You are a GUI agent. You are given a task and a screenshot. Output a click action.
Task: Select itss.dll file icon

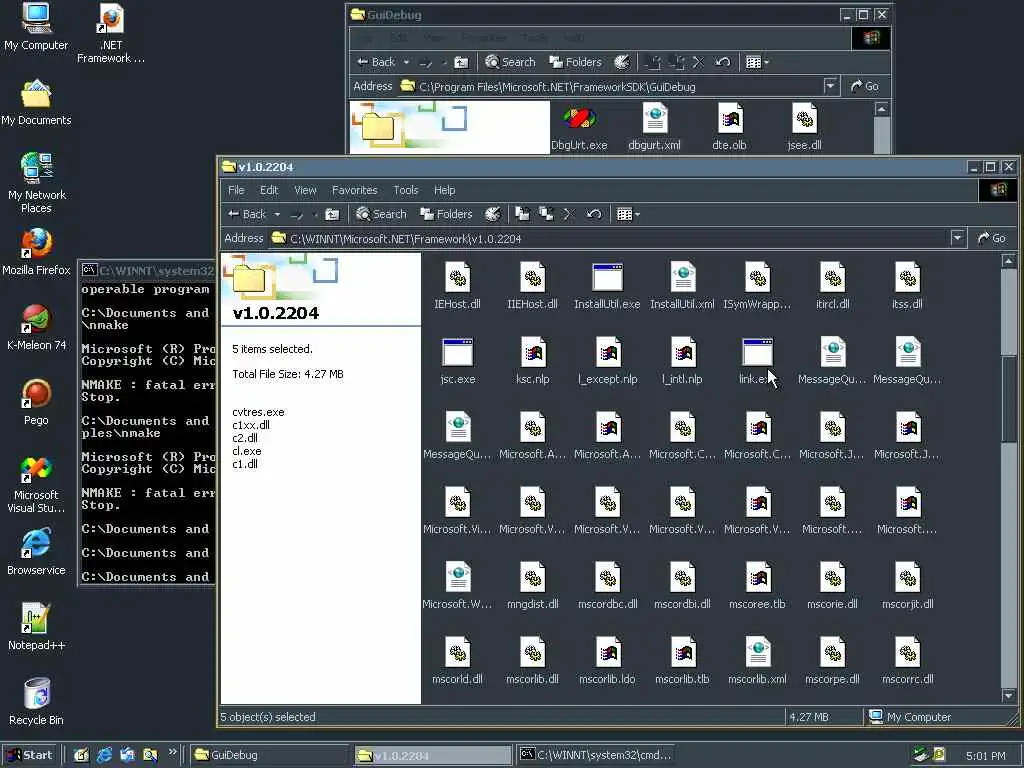pos(908,277)
